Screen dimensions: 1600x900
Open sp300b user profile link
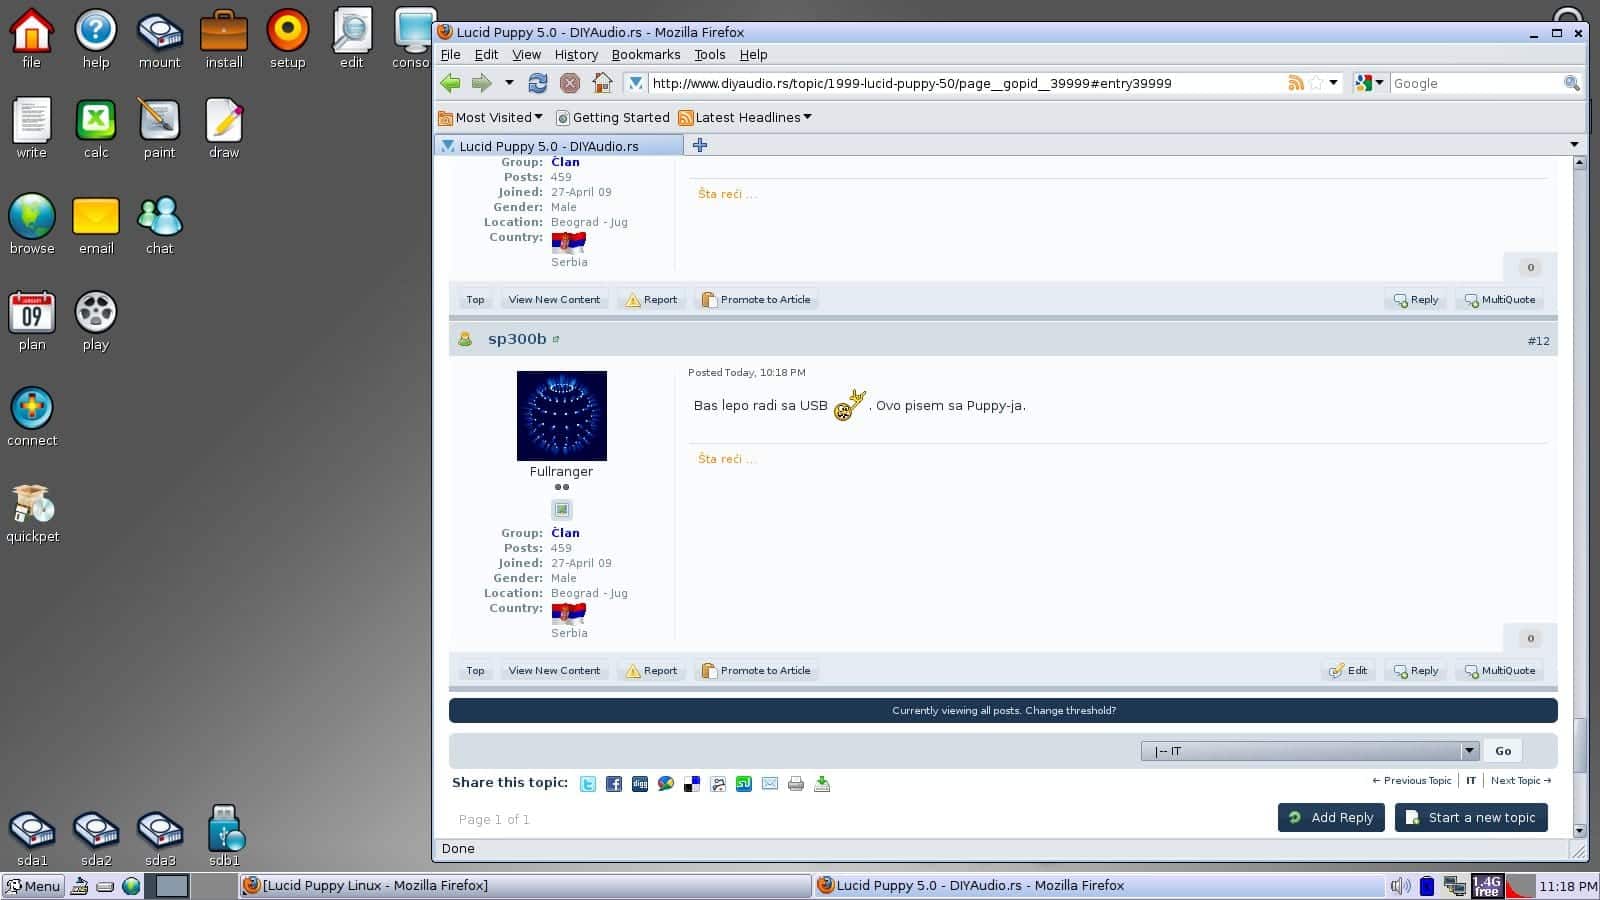(x=517, y=339)
